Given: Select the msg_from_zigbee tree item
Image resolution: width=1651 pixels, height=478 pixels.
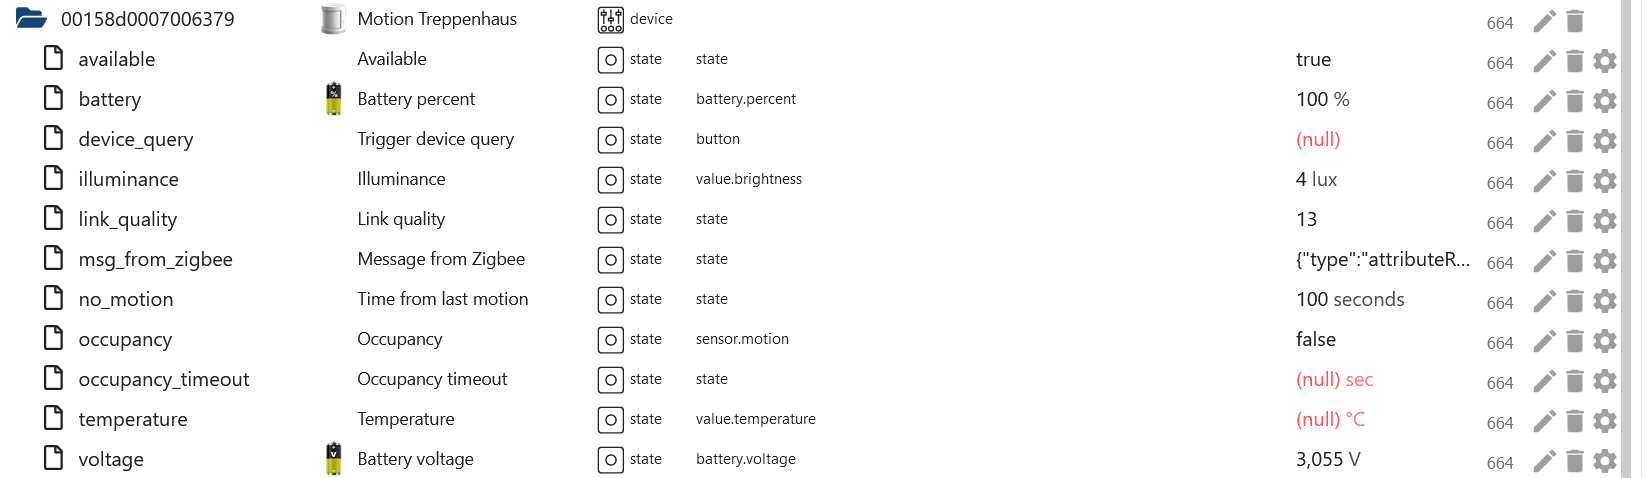Looking at the screenshot, I should tap(155, 259).
